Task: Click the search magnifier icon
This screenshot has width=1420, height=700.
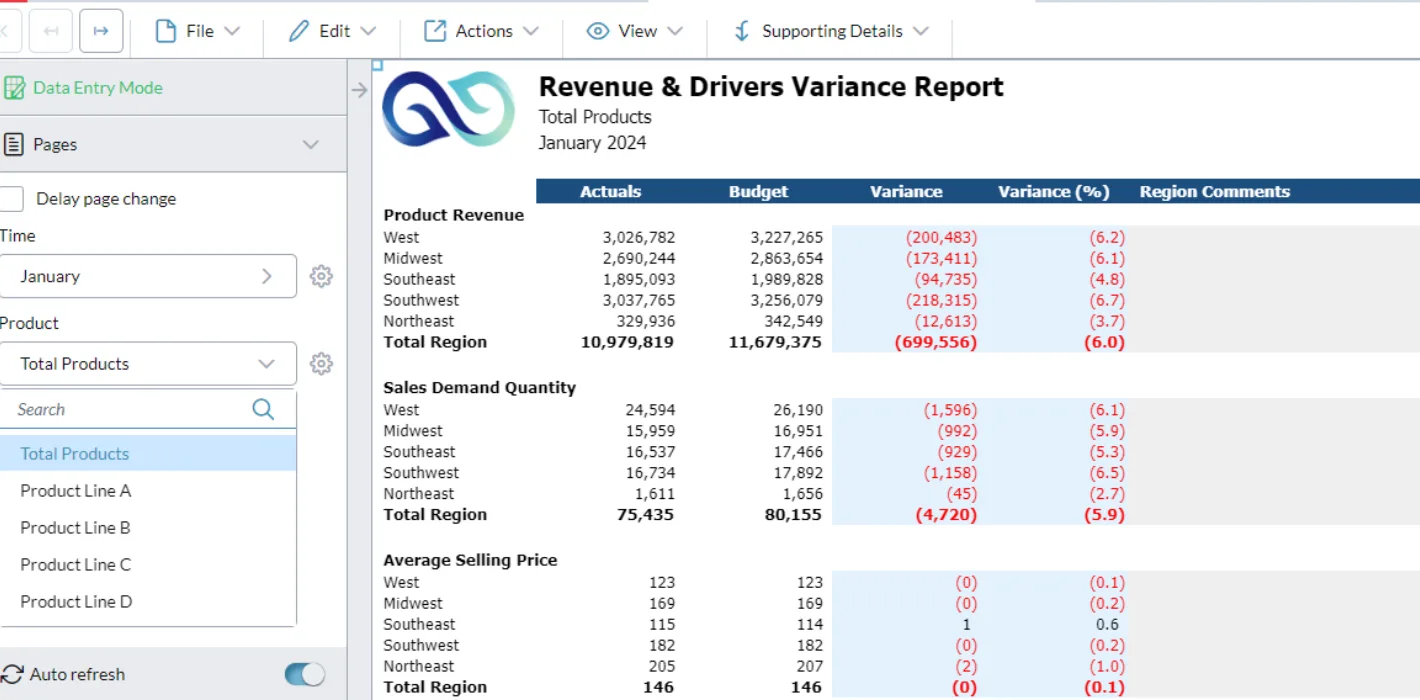Action: [263, 409]
